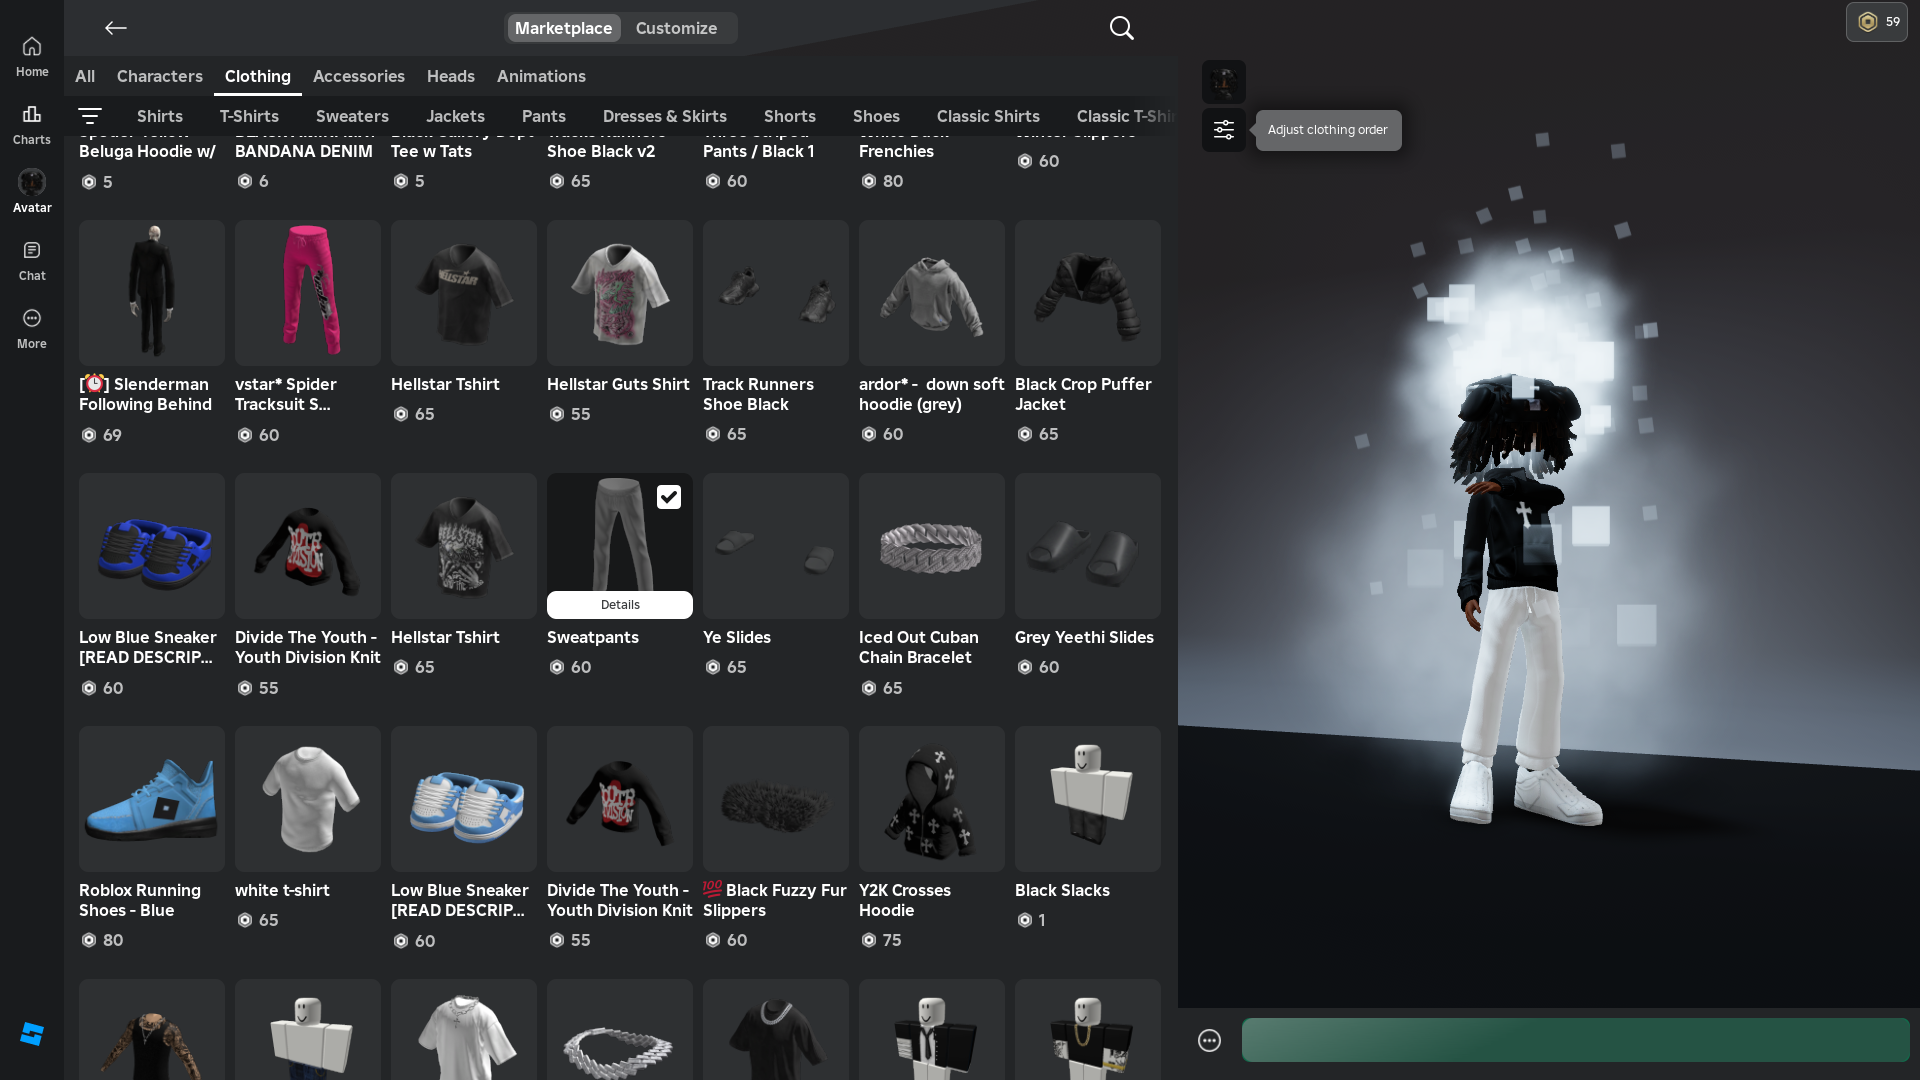Screen dimensions: 1920x1080
Task: Click the back arrow icon
Action: click(x=115, y=28)
